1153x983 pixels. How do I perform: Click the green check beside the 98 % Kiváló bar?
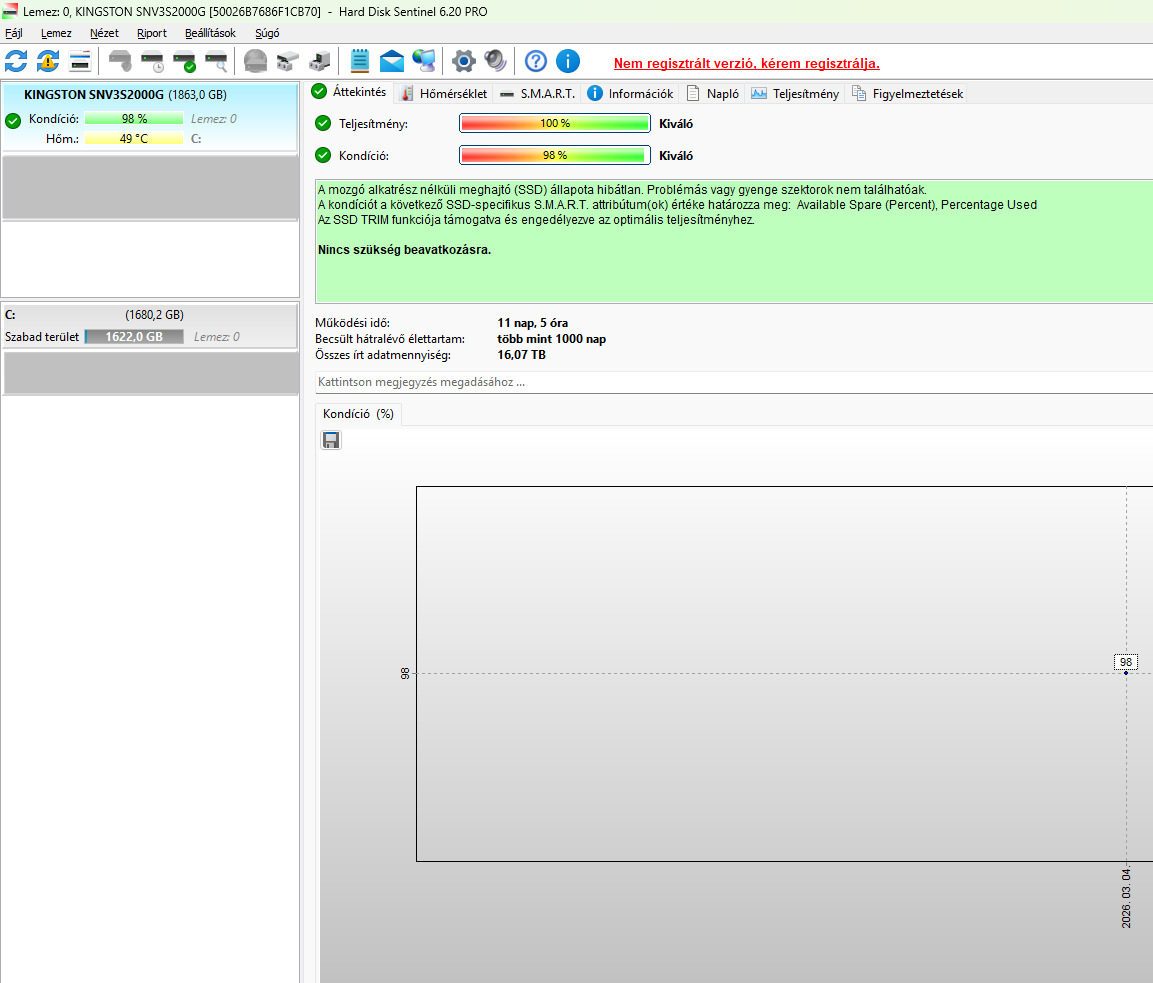click(323, 155)
